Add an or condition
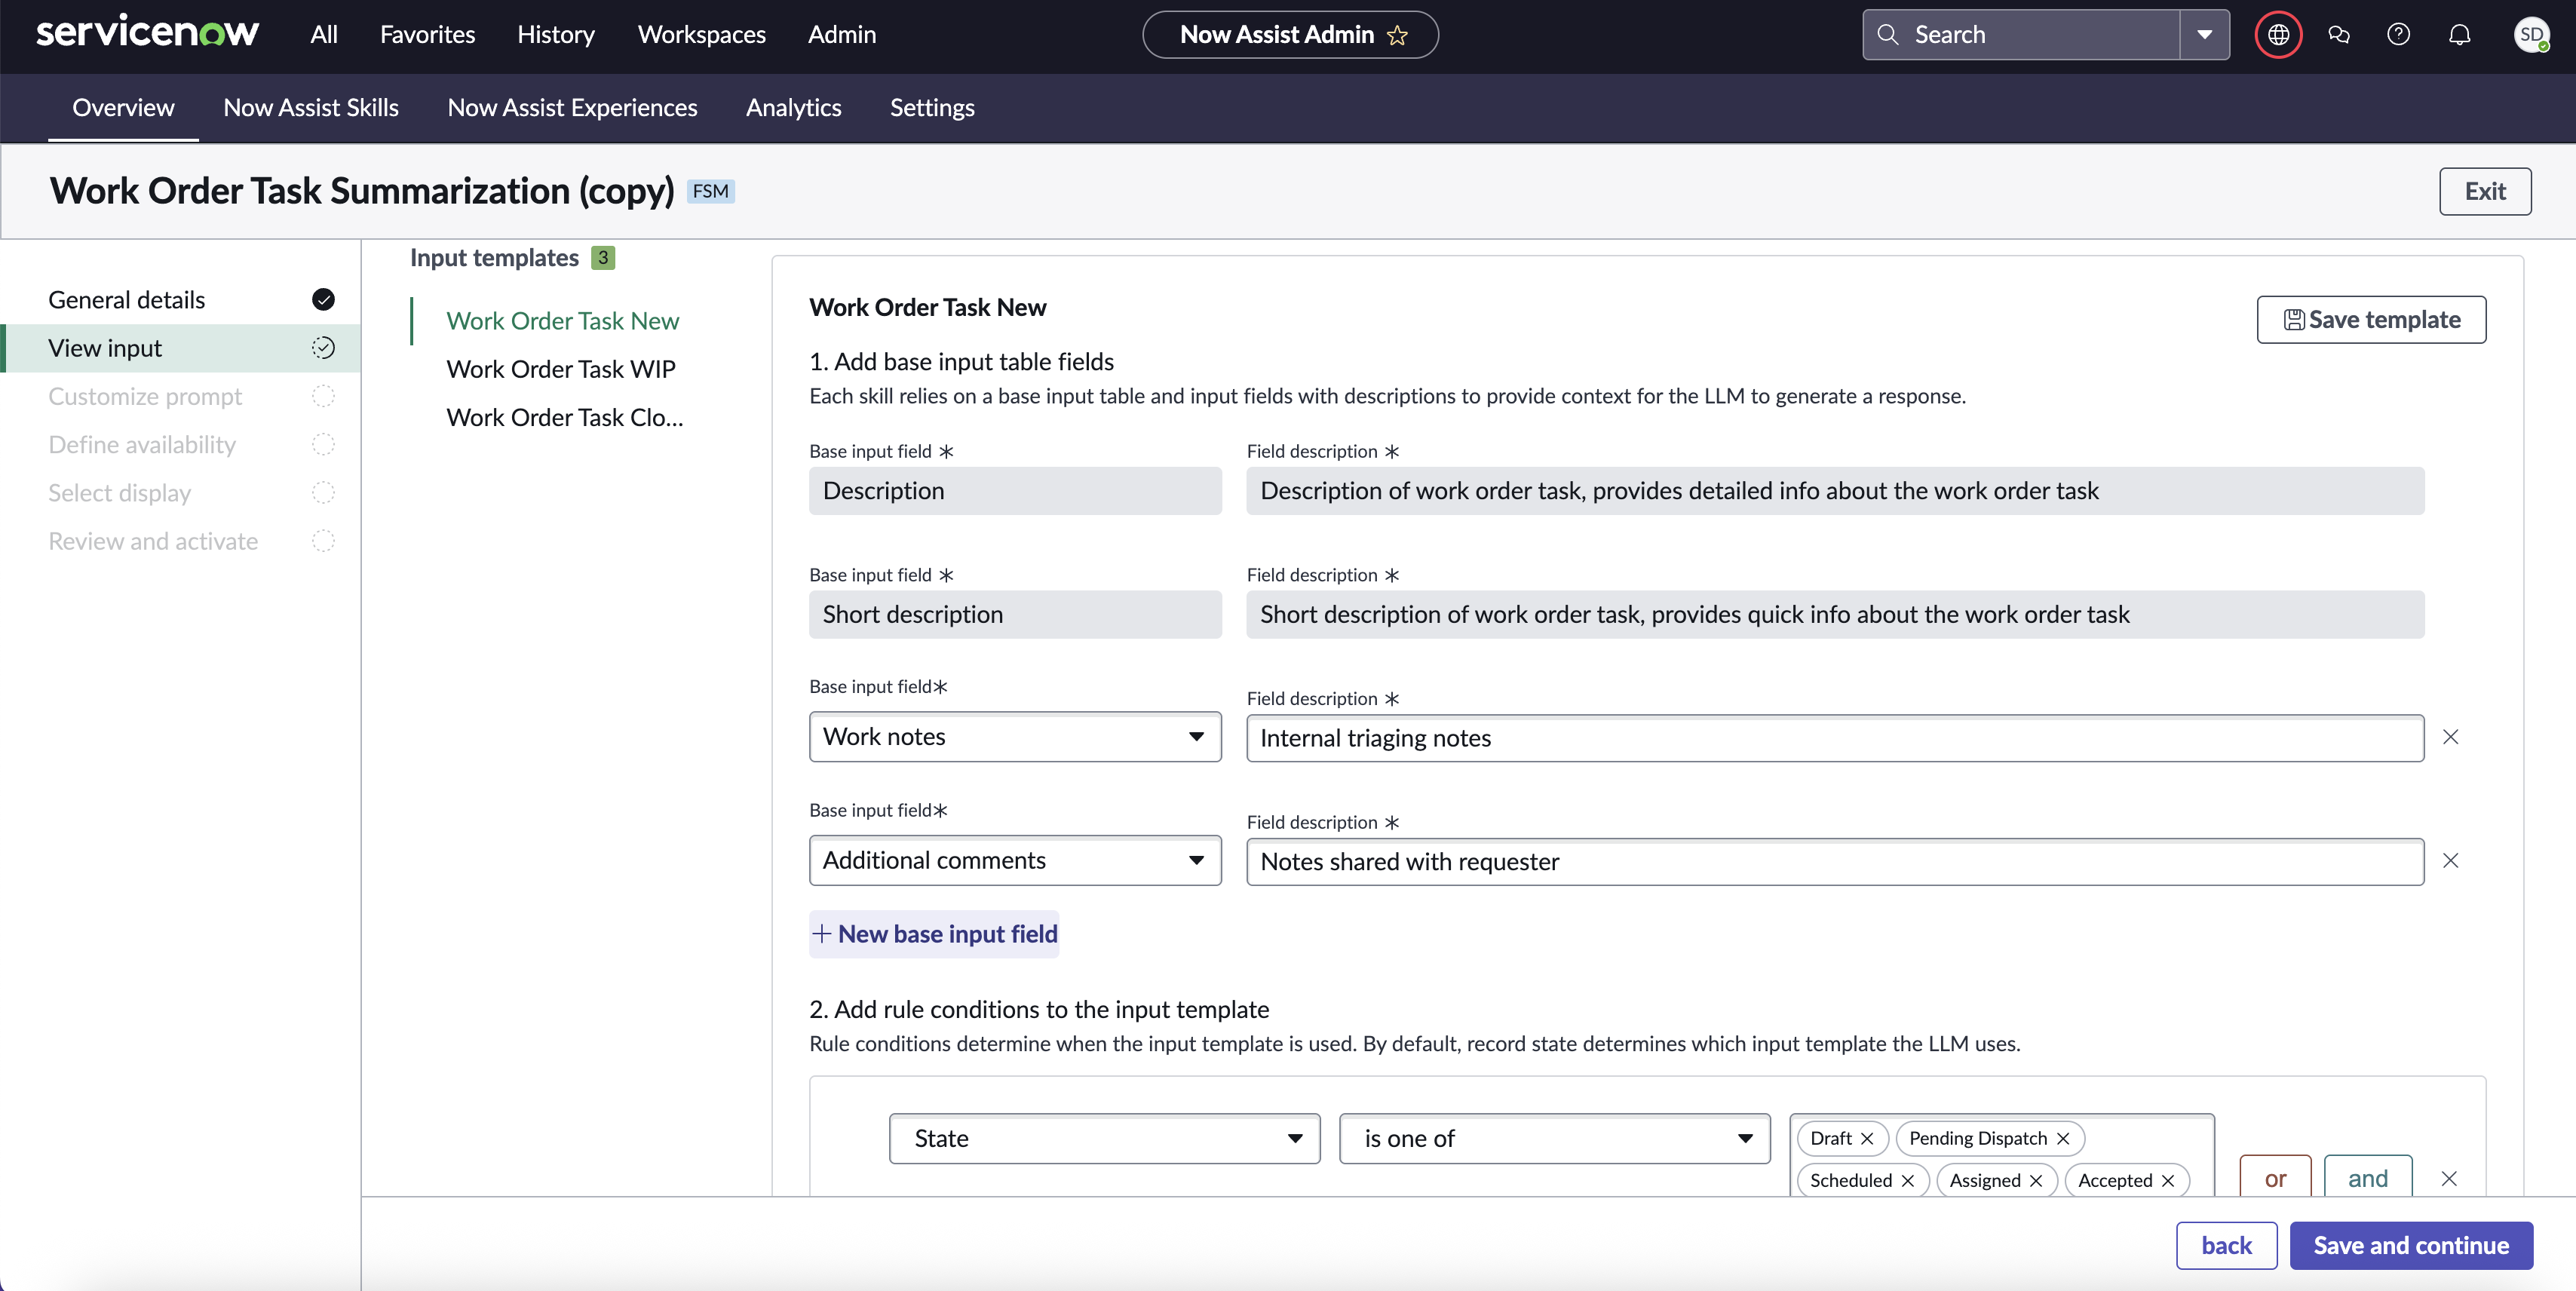The height and width of the screenshot is (1291, 2576). point(2275,1177)
